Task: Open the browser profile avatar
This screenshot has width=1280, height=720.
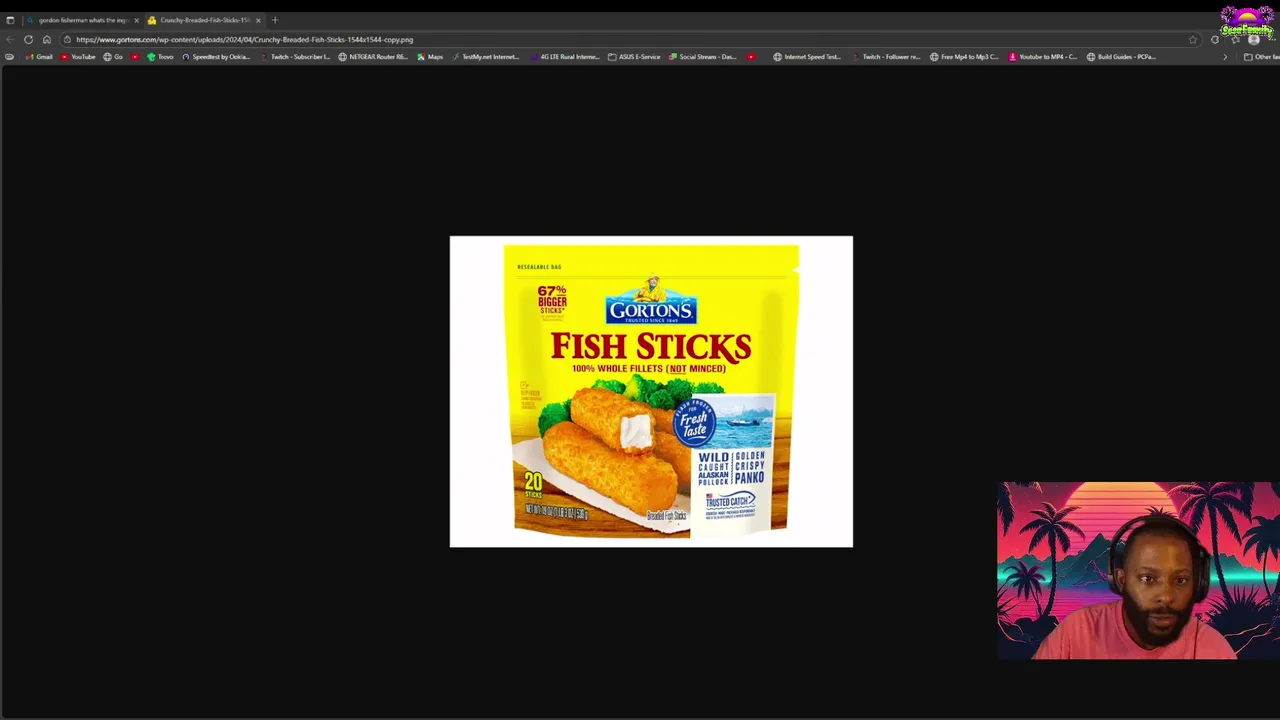Action: (x=1254, y=40)
